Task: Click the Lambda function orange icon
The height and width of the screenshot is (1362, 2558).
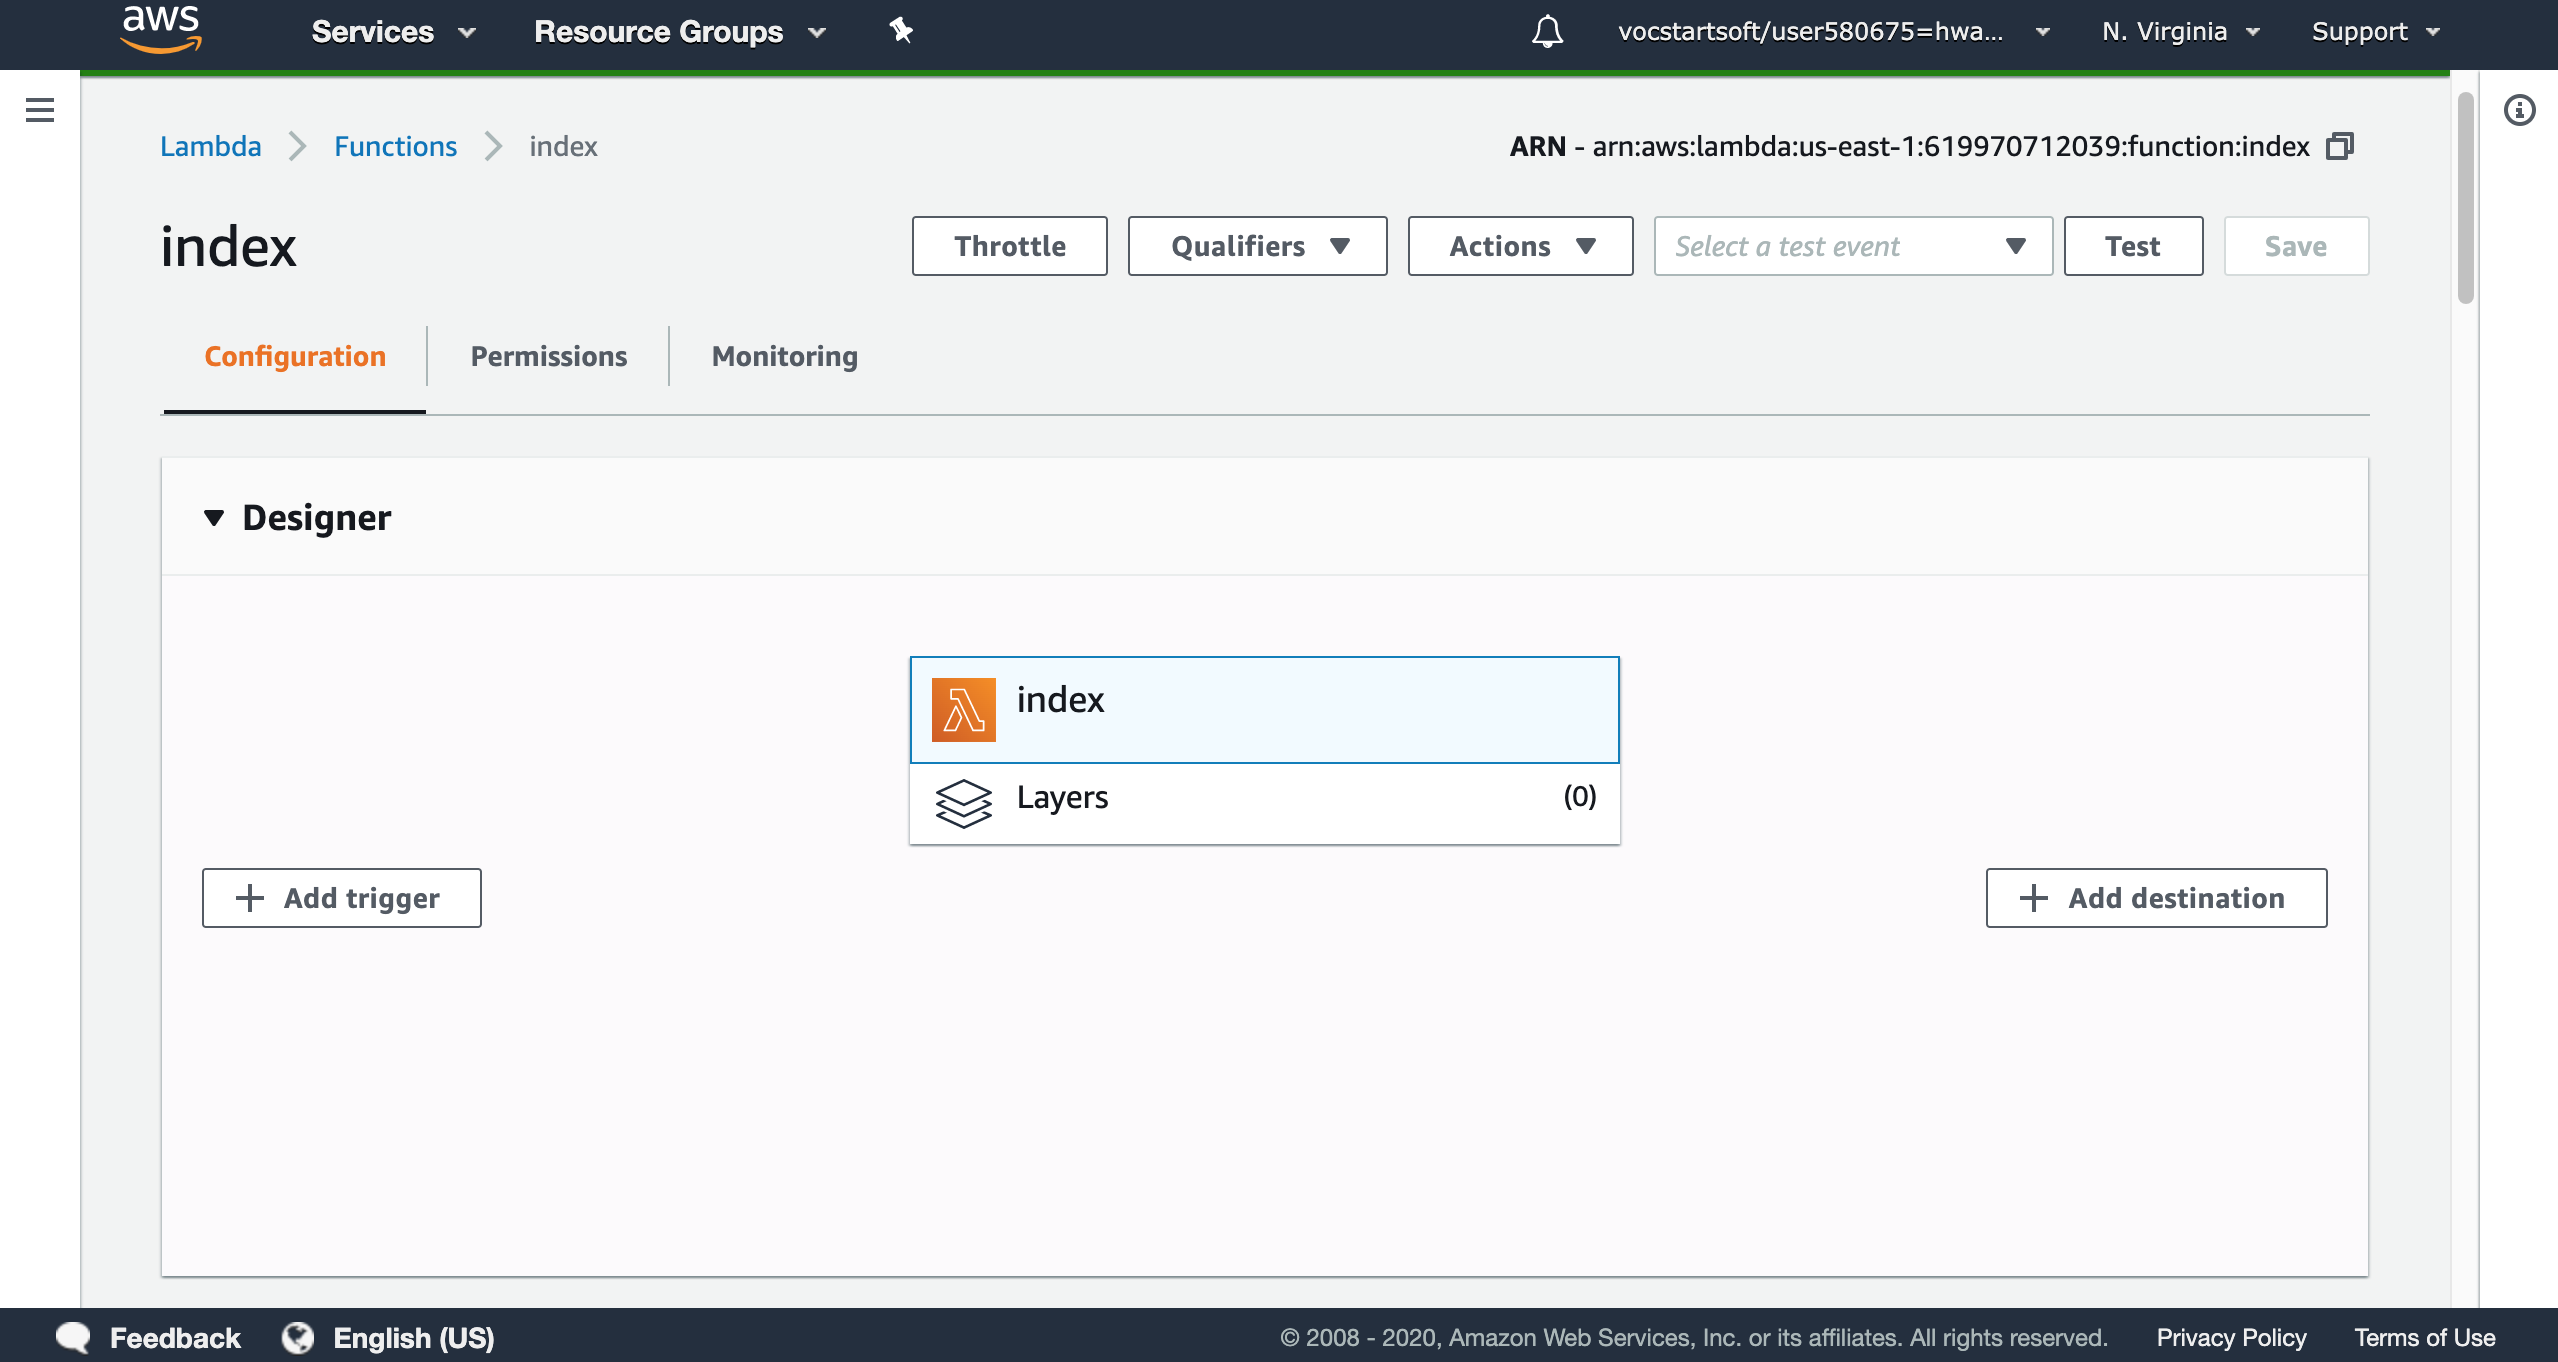Action: point(963,710)
